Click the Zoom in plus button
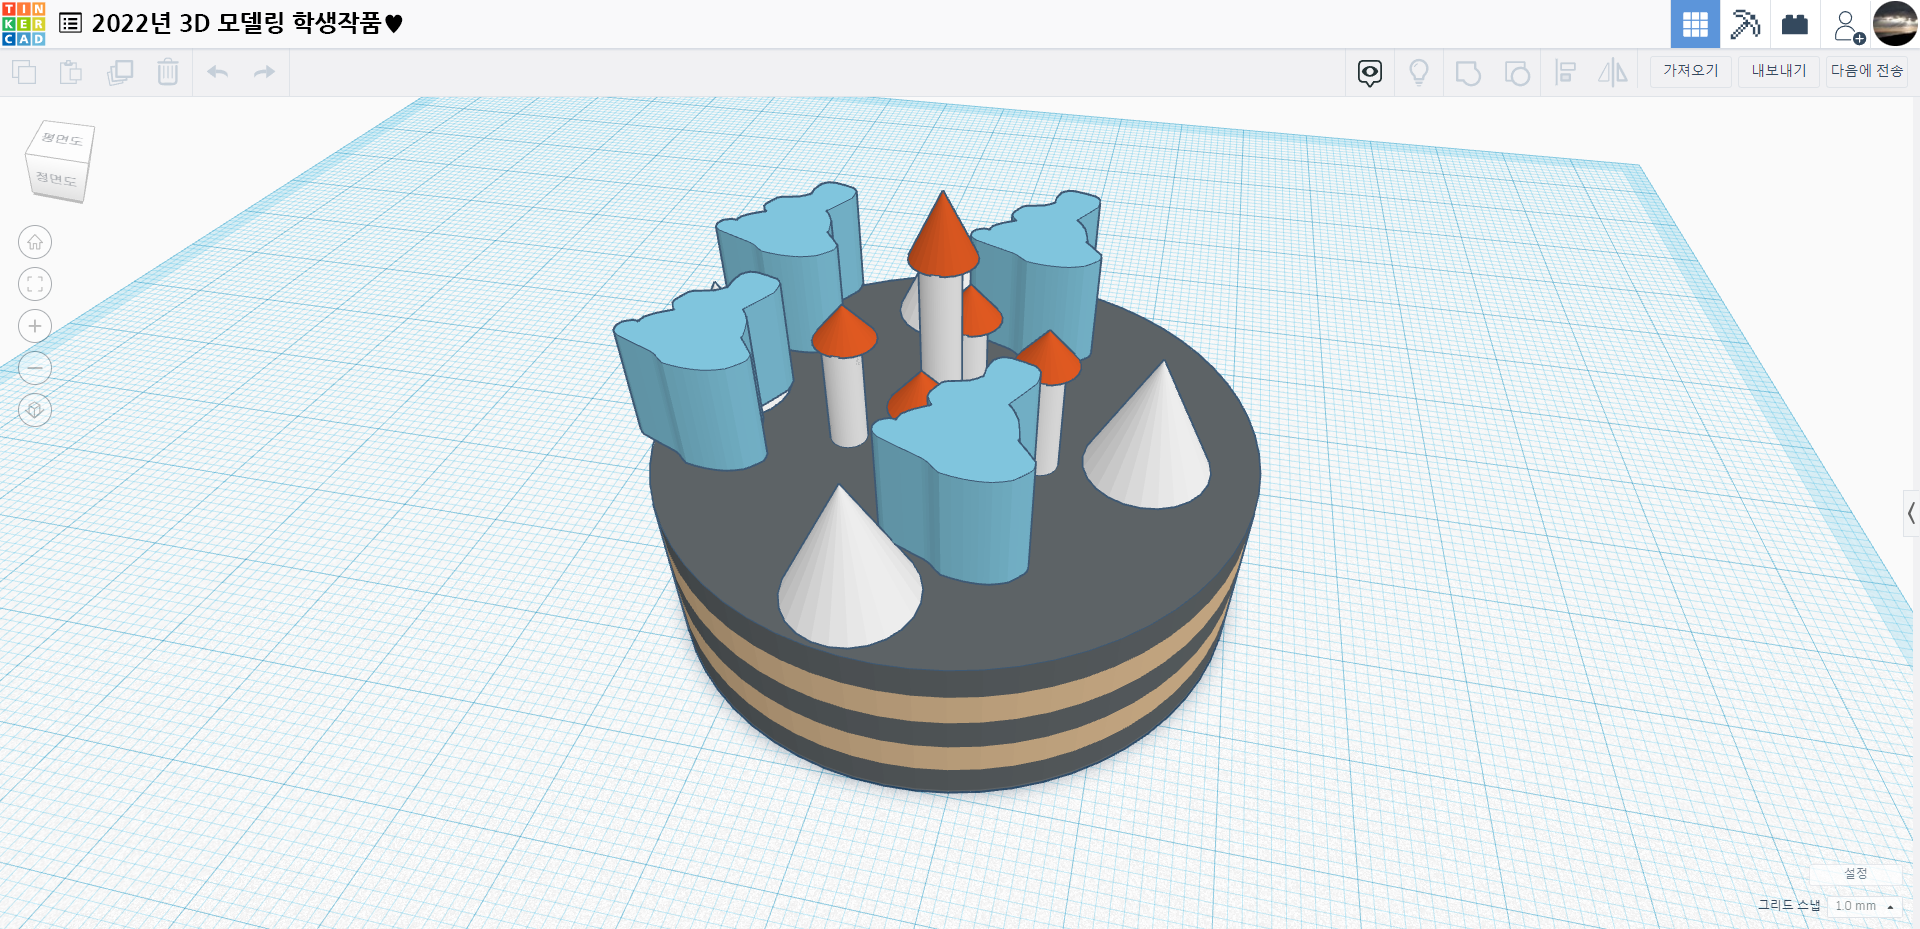The width and height of the screenshot is (1920, 929). [x=35, y=326]
